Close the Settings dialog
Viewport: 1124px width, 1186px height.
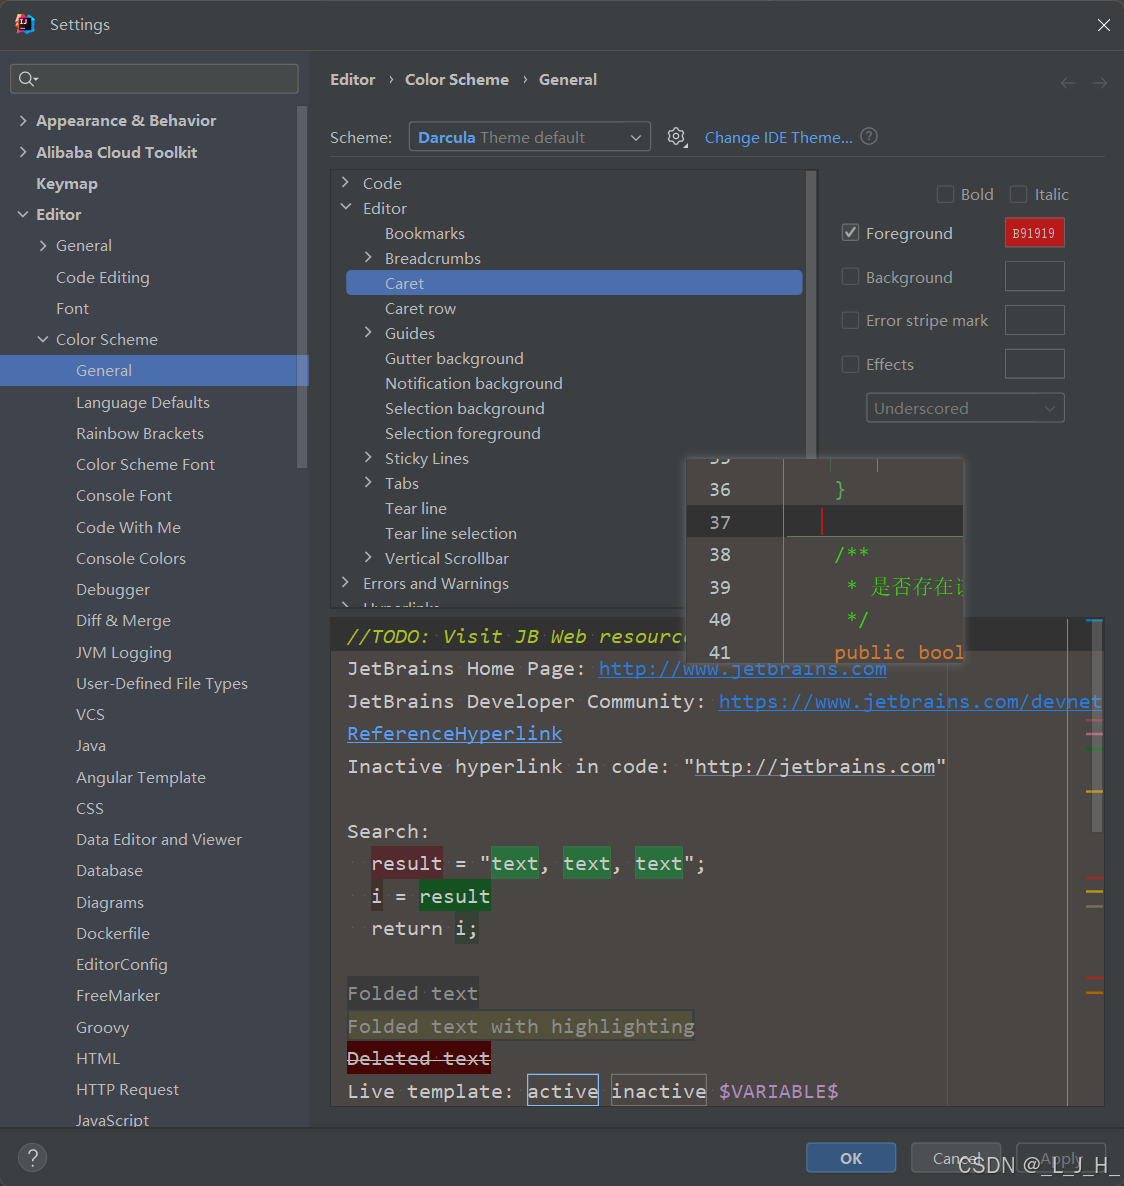(x=1104, y=25)
